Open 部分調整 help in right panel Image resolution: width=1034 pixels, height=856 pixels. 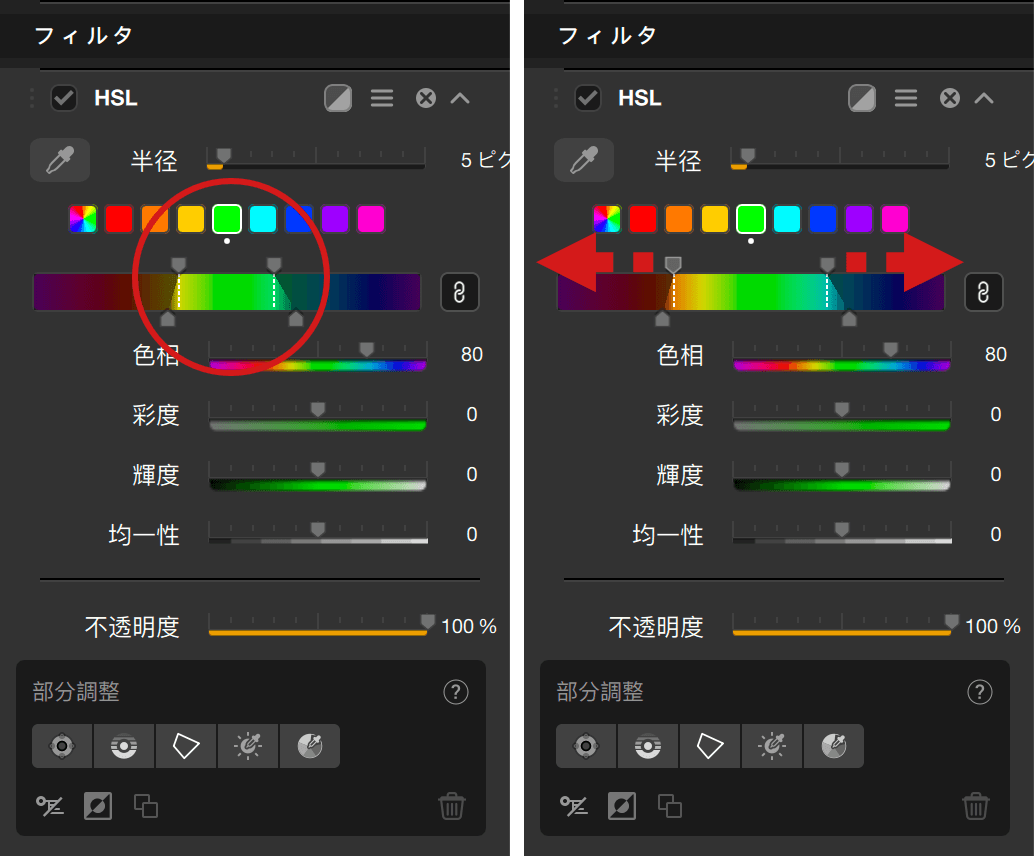click(x=979, y=692)
